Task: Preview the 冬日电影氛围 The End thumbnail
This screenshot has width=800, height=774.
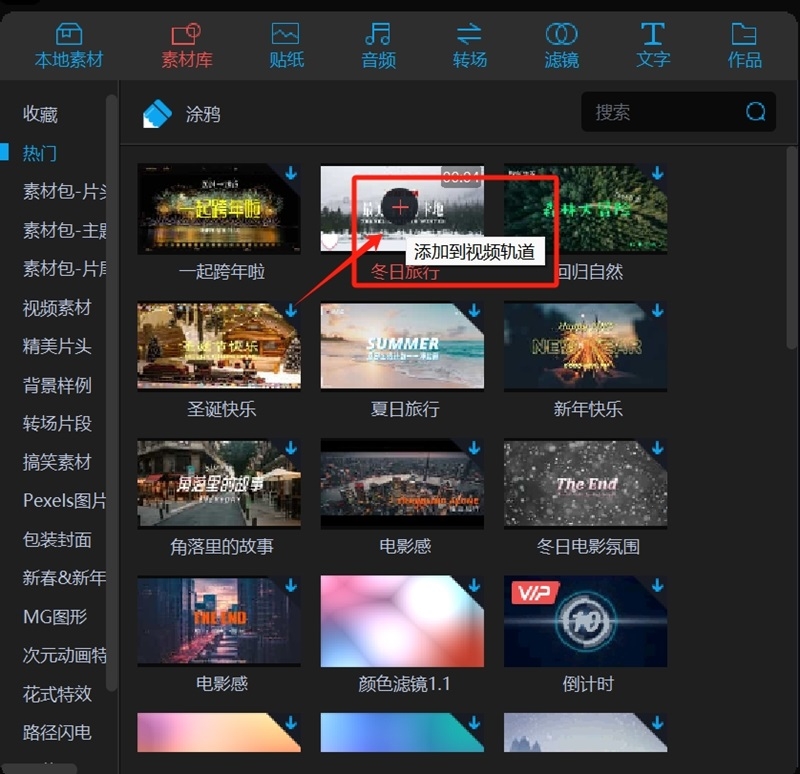Action: tap(586, 483)
